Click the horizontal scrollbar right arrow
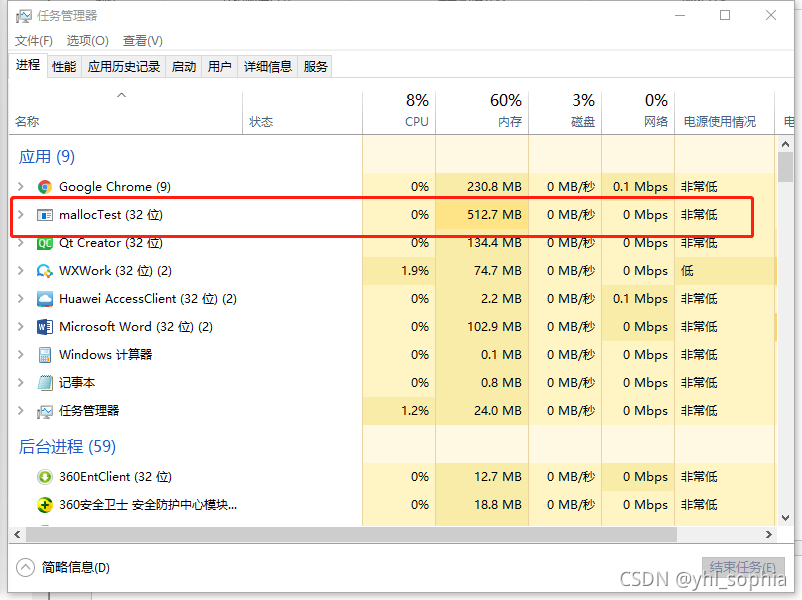The height and width of the screenshot is (600, 802). [x=769, y=535]
